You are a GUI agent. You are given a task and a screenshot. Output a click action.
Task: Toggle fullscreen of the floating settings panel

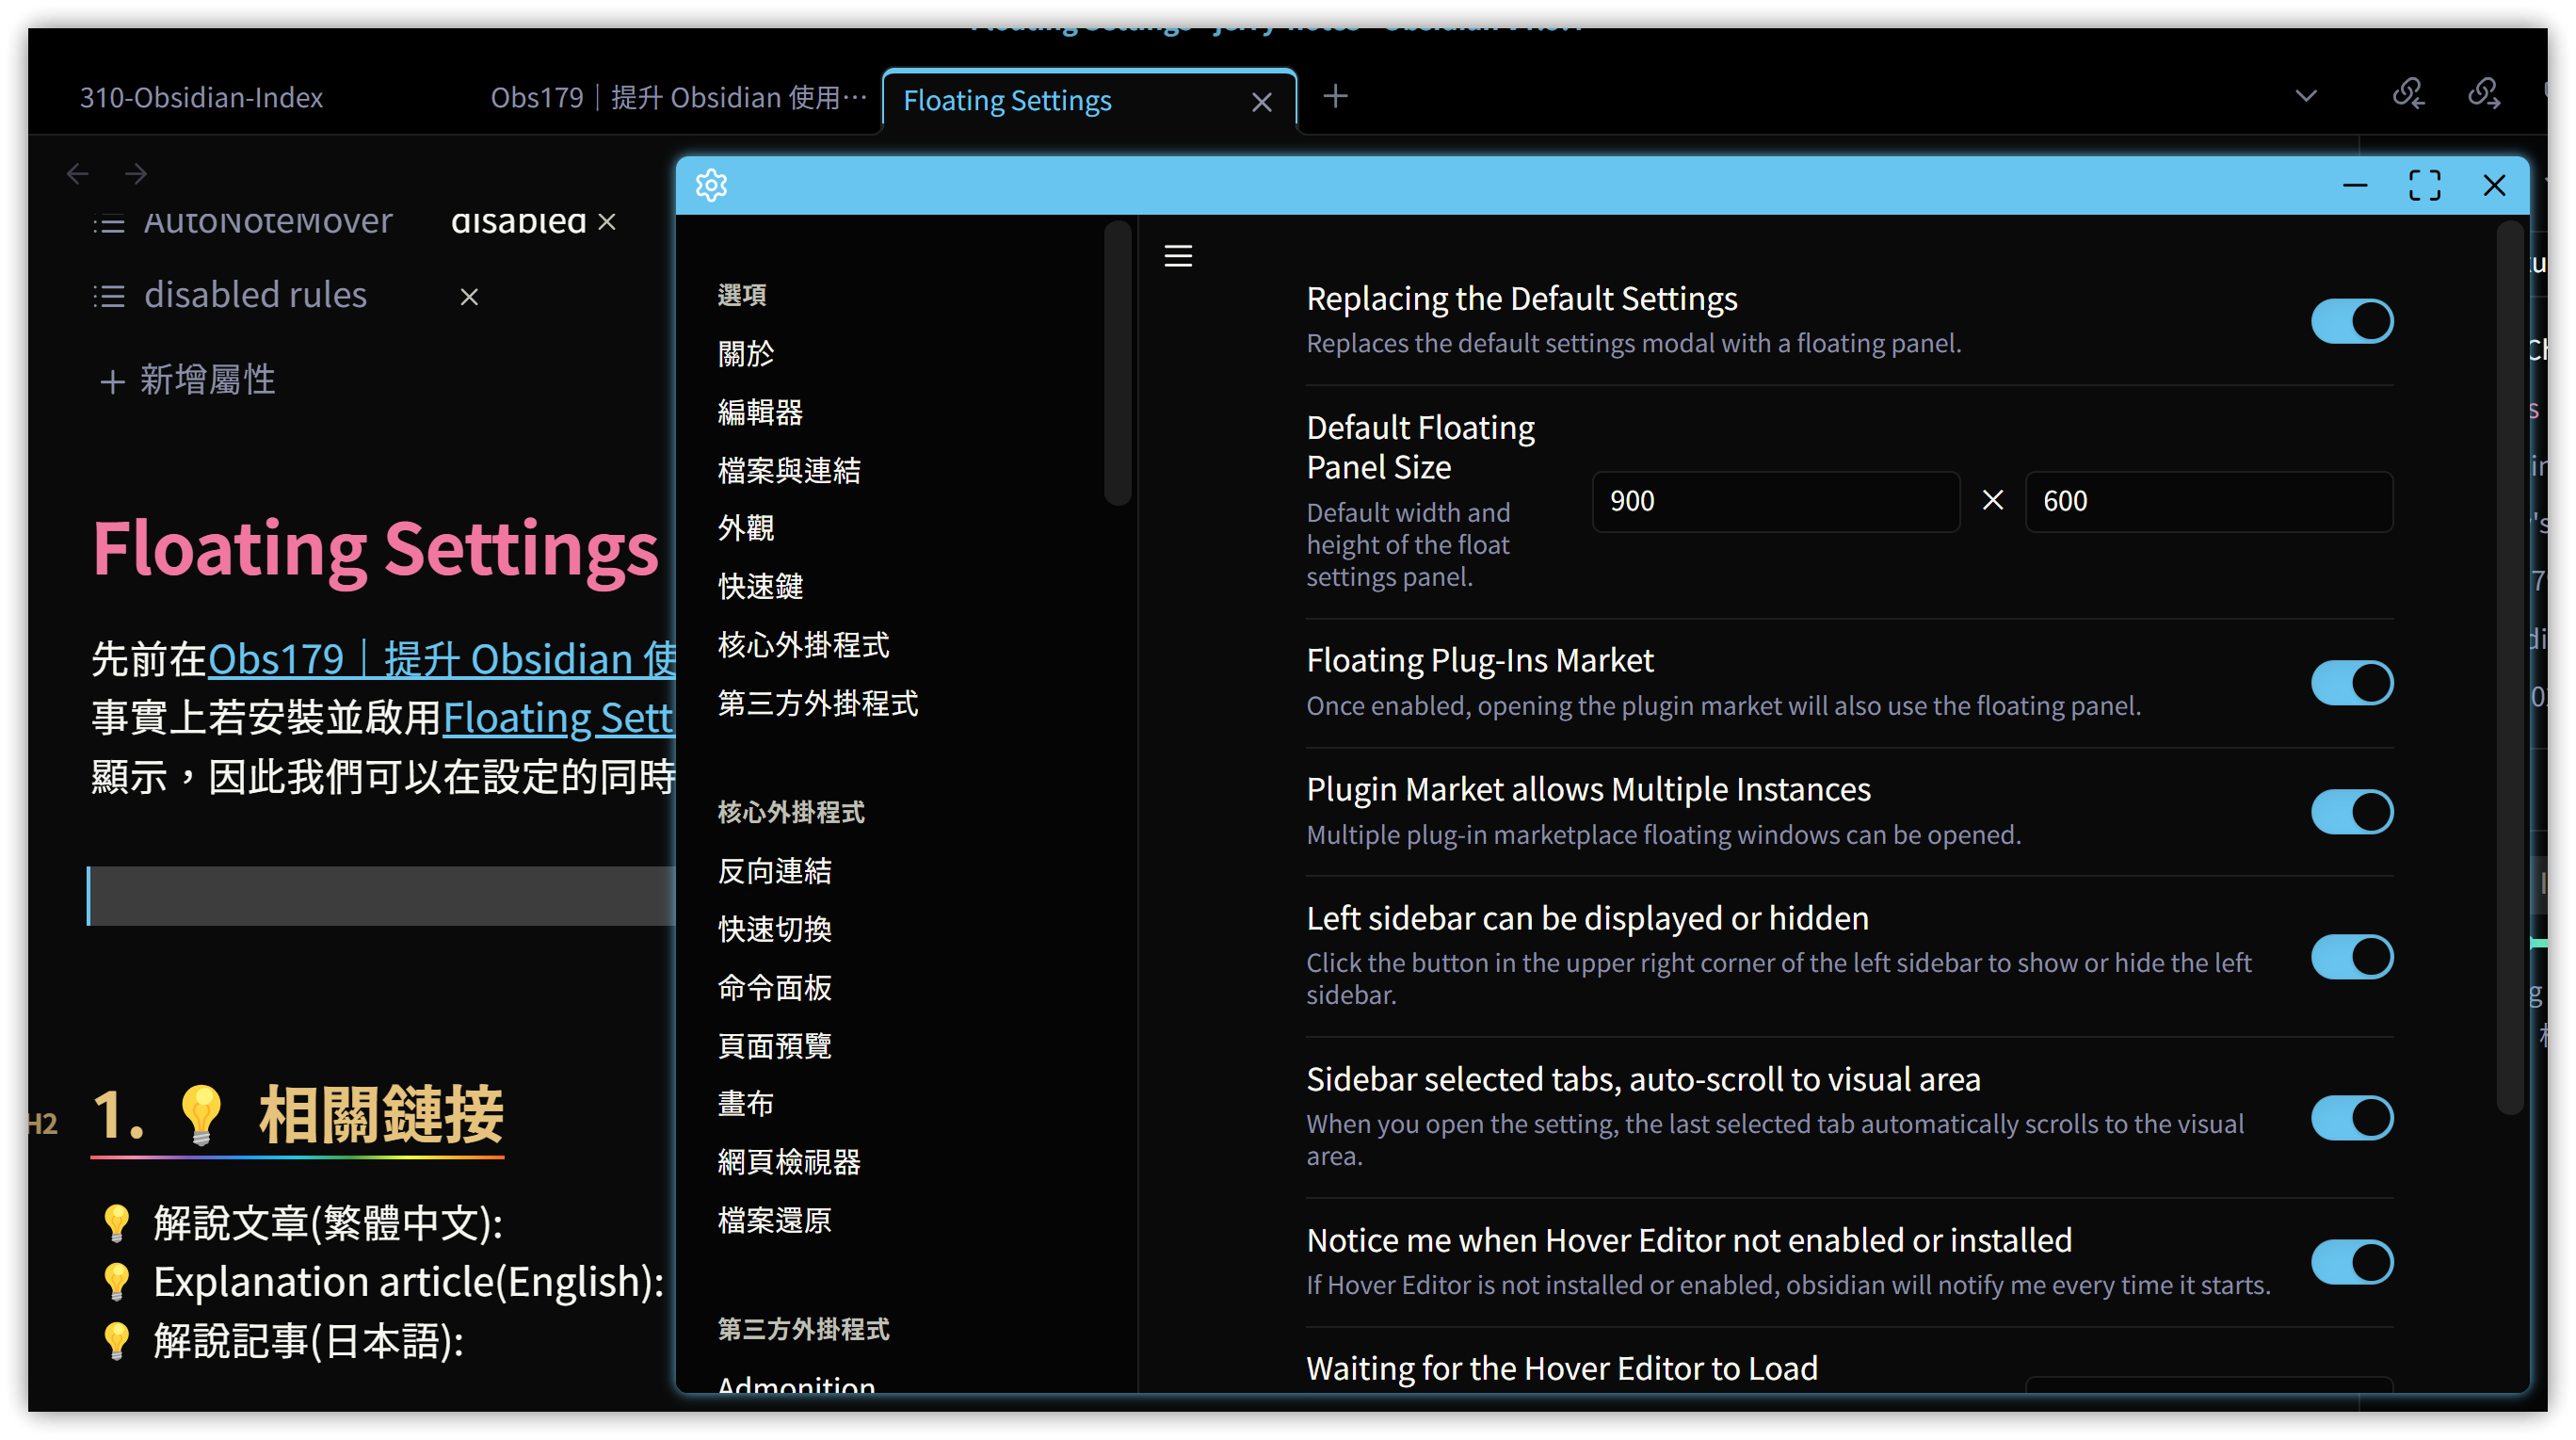(2424, 185)
